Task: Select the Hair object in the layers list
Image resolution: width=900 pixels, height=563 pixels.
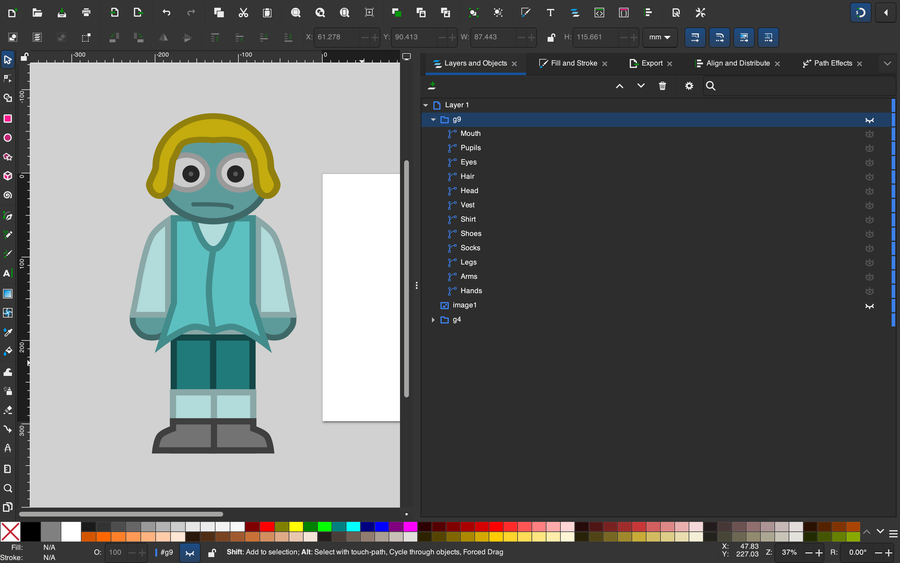Action: click(x=467, y=176)
